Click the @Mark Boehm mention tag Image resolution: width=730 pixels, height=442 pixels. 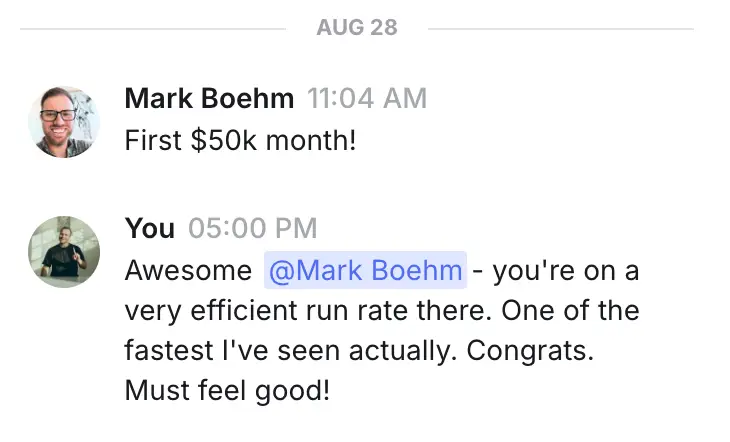tap(365, 270)
